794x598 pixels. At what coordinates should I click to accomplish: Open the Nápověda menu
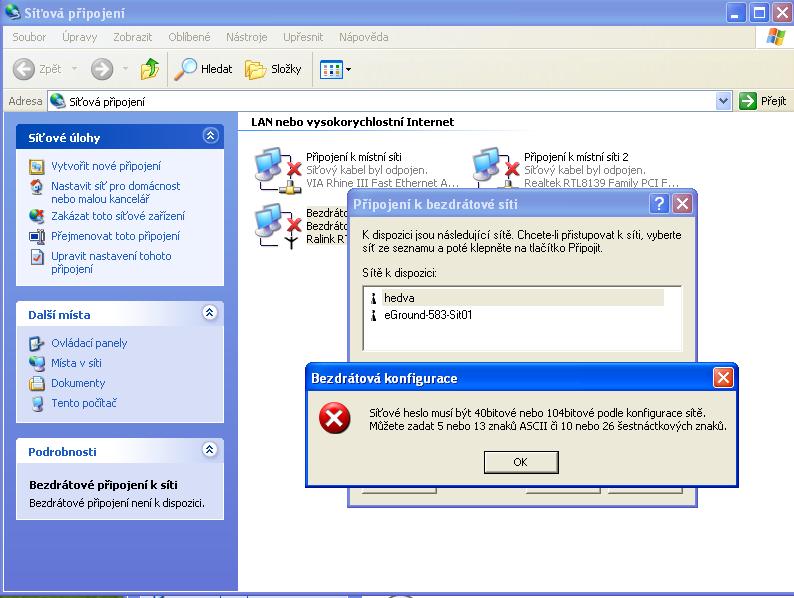(364, 37)
